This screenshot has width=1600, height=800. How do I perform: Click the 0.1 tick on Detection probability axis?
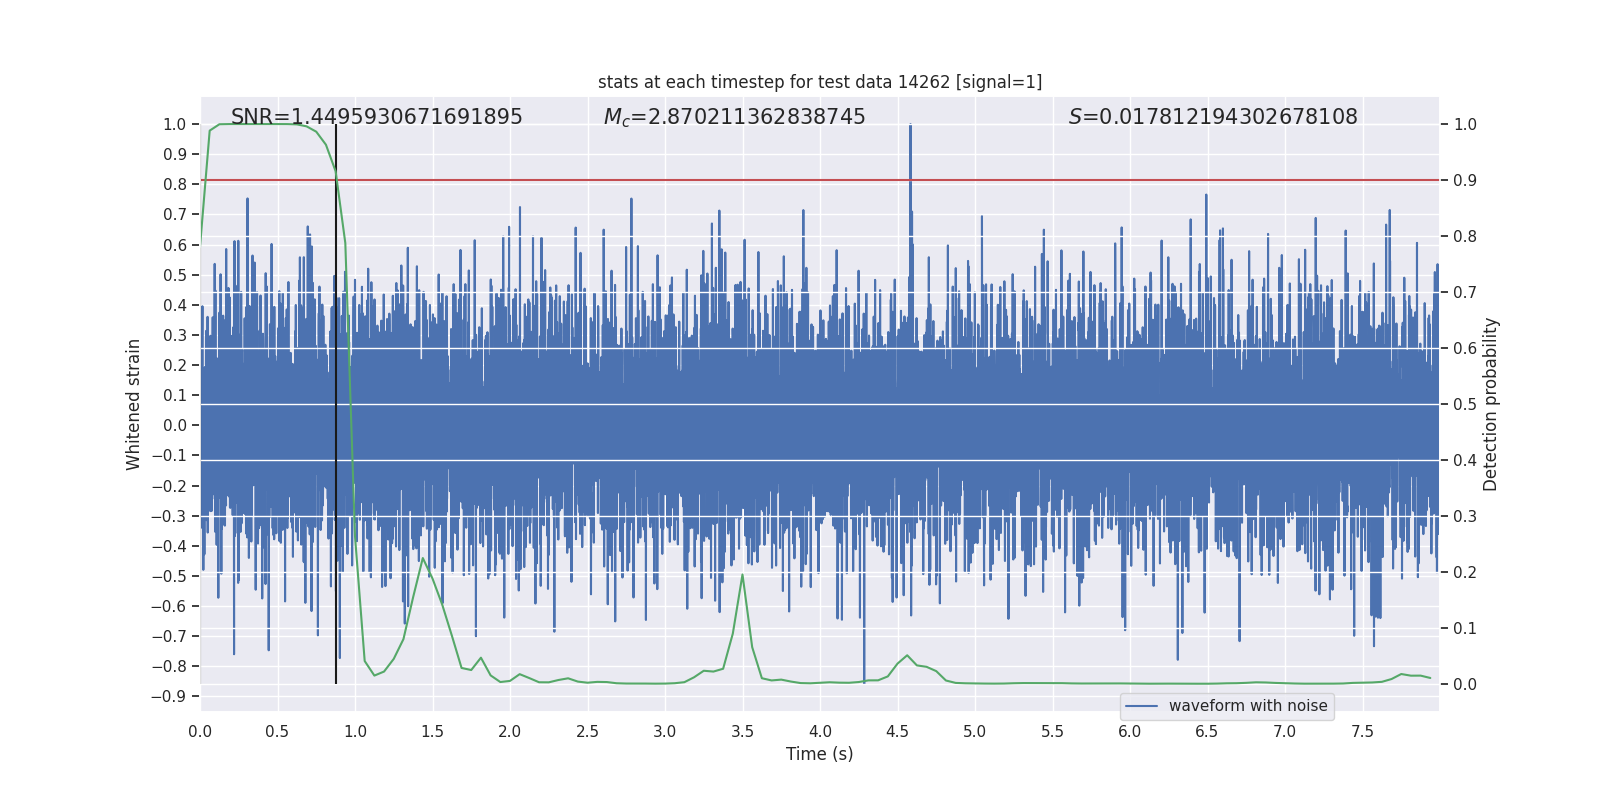(x=1465, y=629)
